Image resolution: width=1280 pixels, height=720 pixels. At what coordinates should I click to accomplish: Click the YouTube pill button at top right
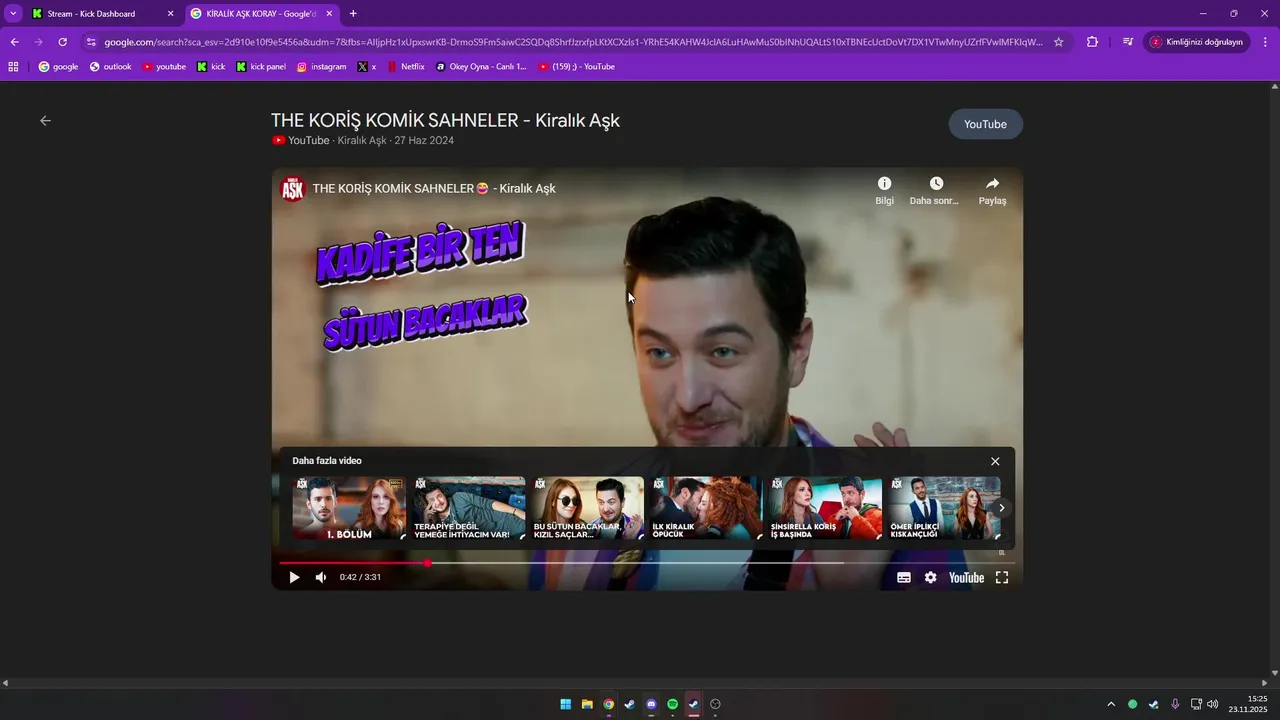[985, 124]
